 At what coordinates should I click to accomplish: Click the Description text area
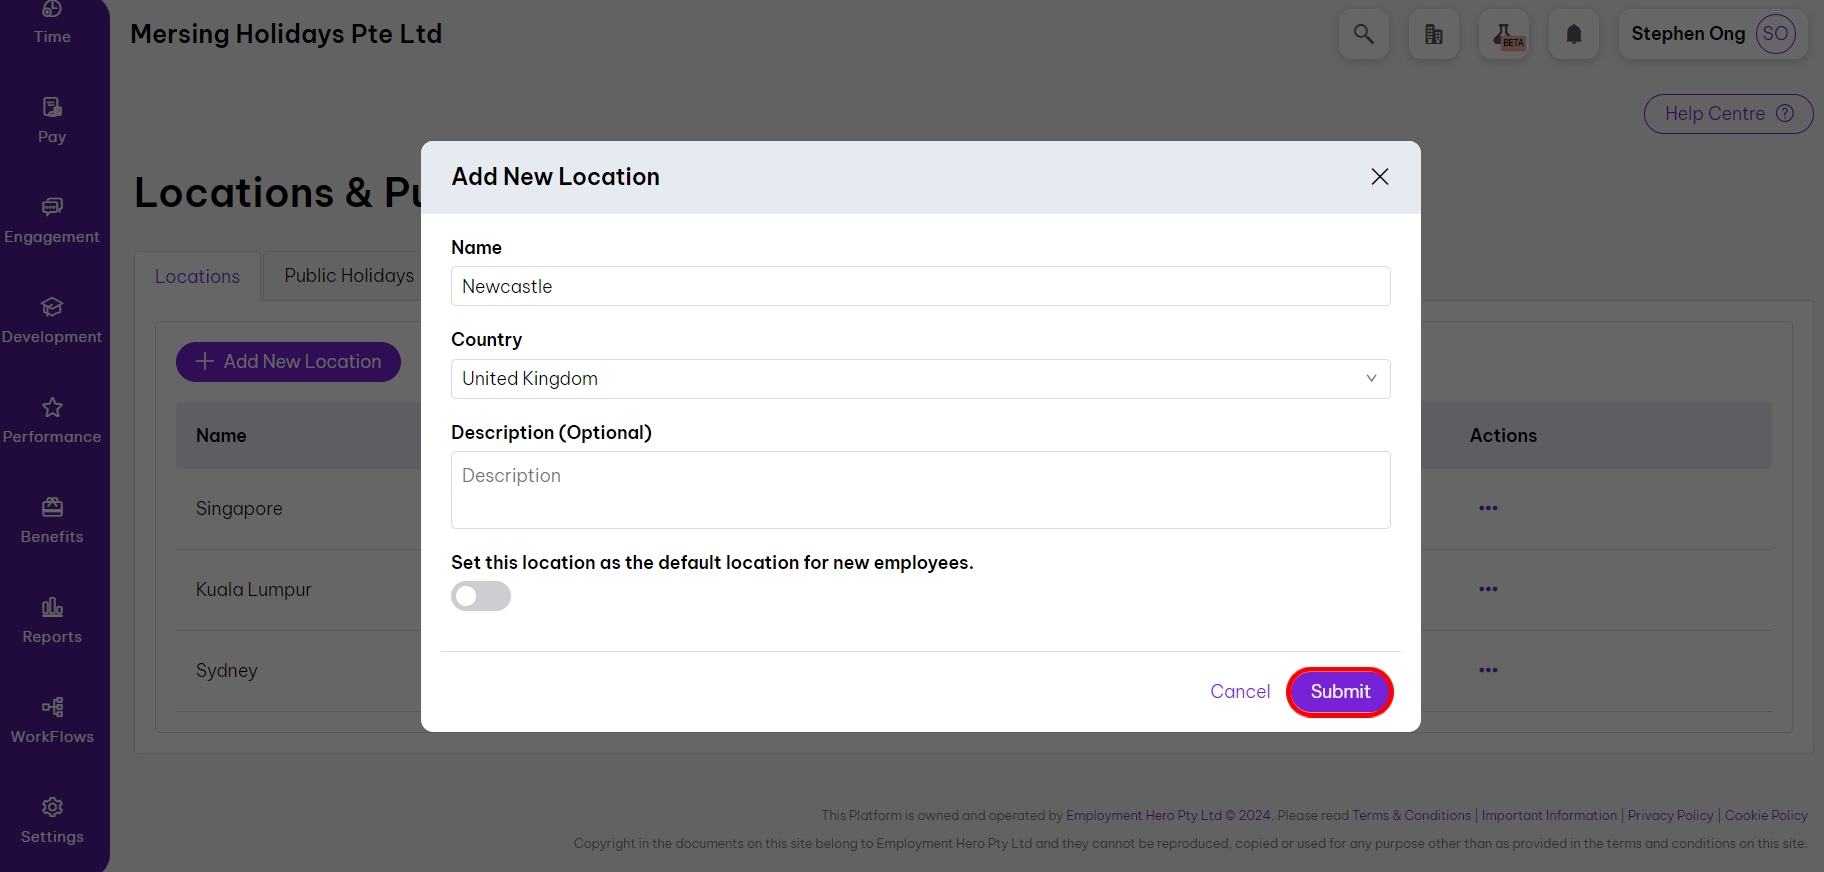(x=920, y=490)
